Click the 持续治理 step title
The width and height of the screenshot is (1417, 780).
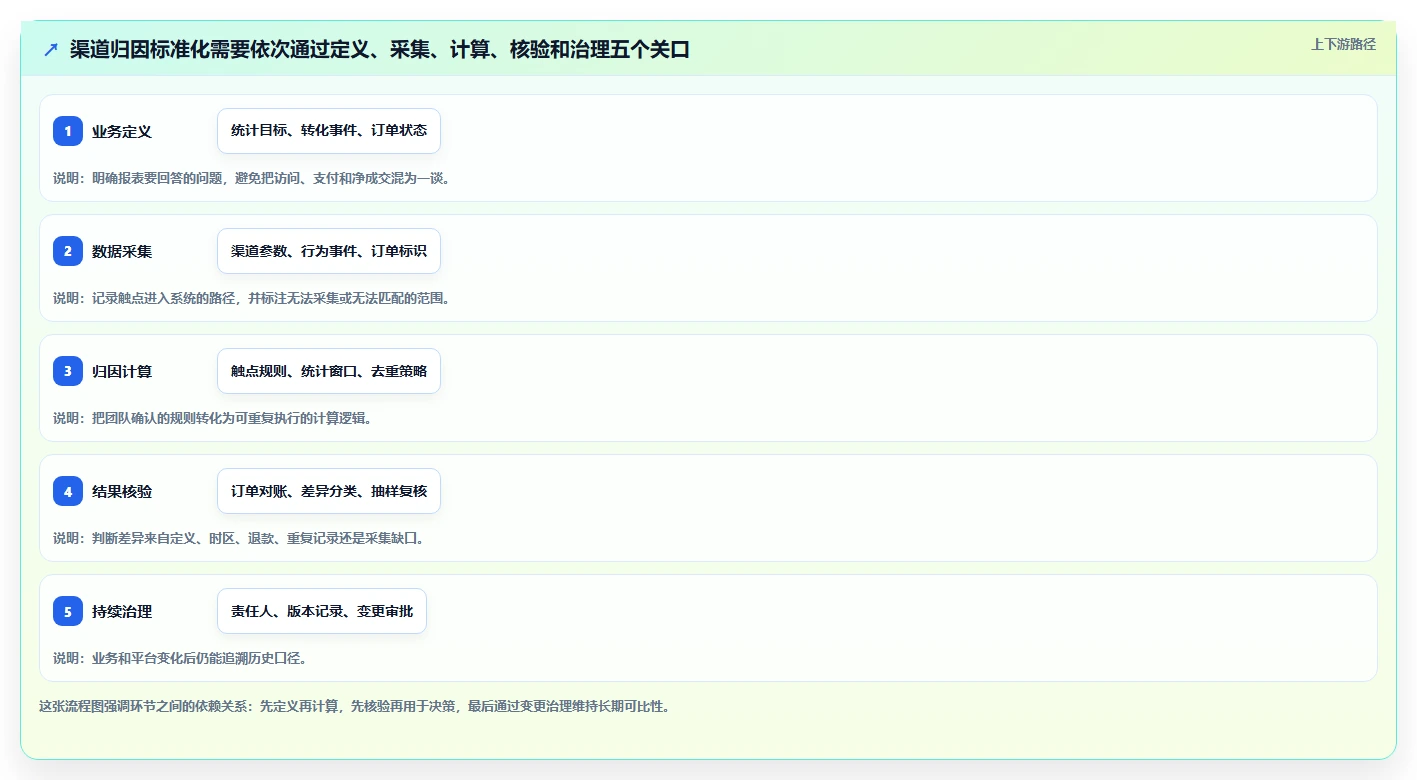pos(122,611)
